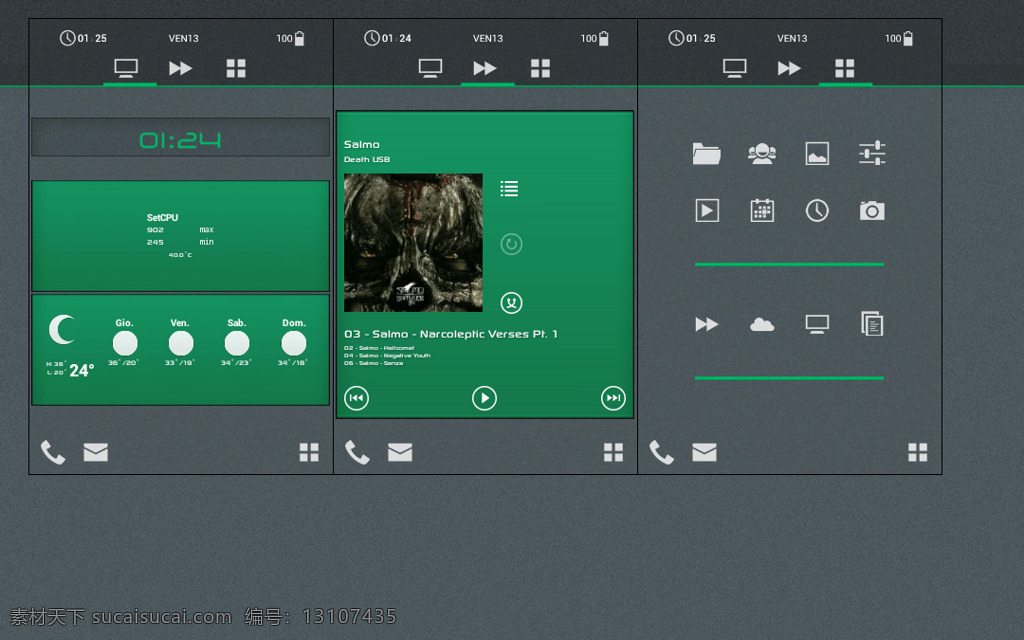
Task: Toggle shuffle in the music widget
Action: [x=511, y=302]
